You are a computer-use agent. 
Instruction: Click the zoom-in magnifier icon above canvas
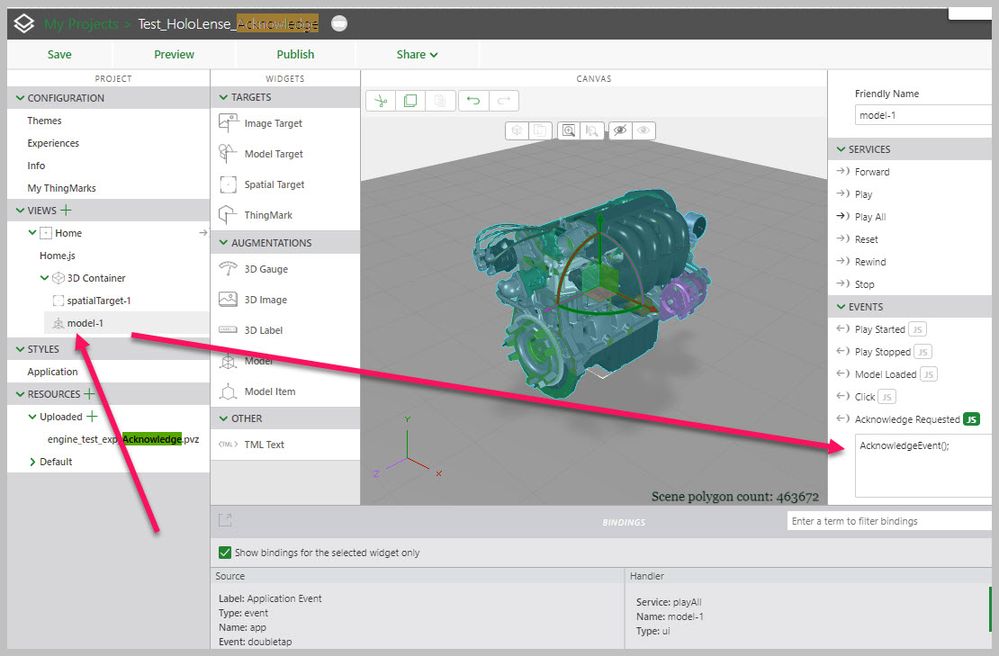tap(568, 130)
